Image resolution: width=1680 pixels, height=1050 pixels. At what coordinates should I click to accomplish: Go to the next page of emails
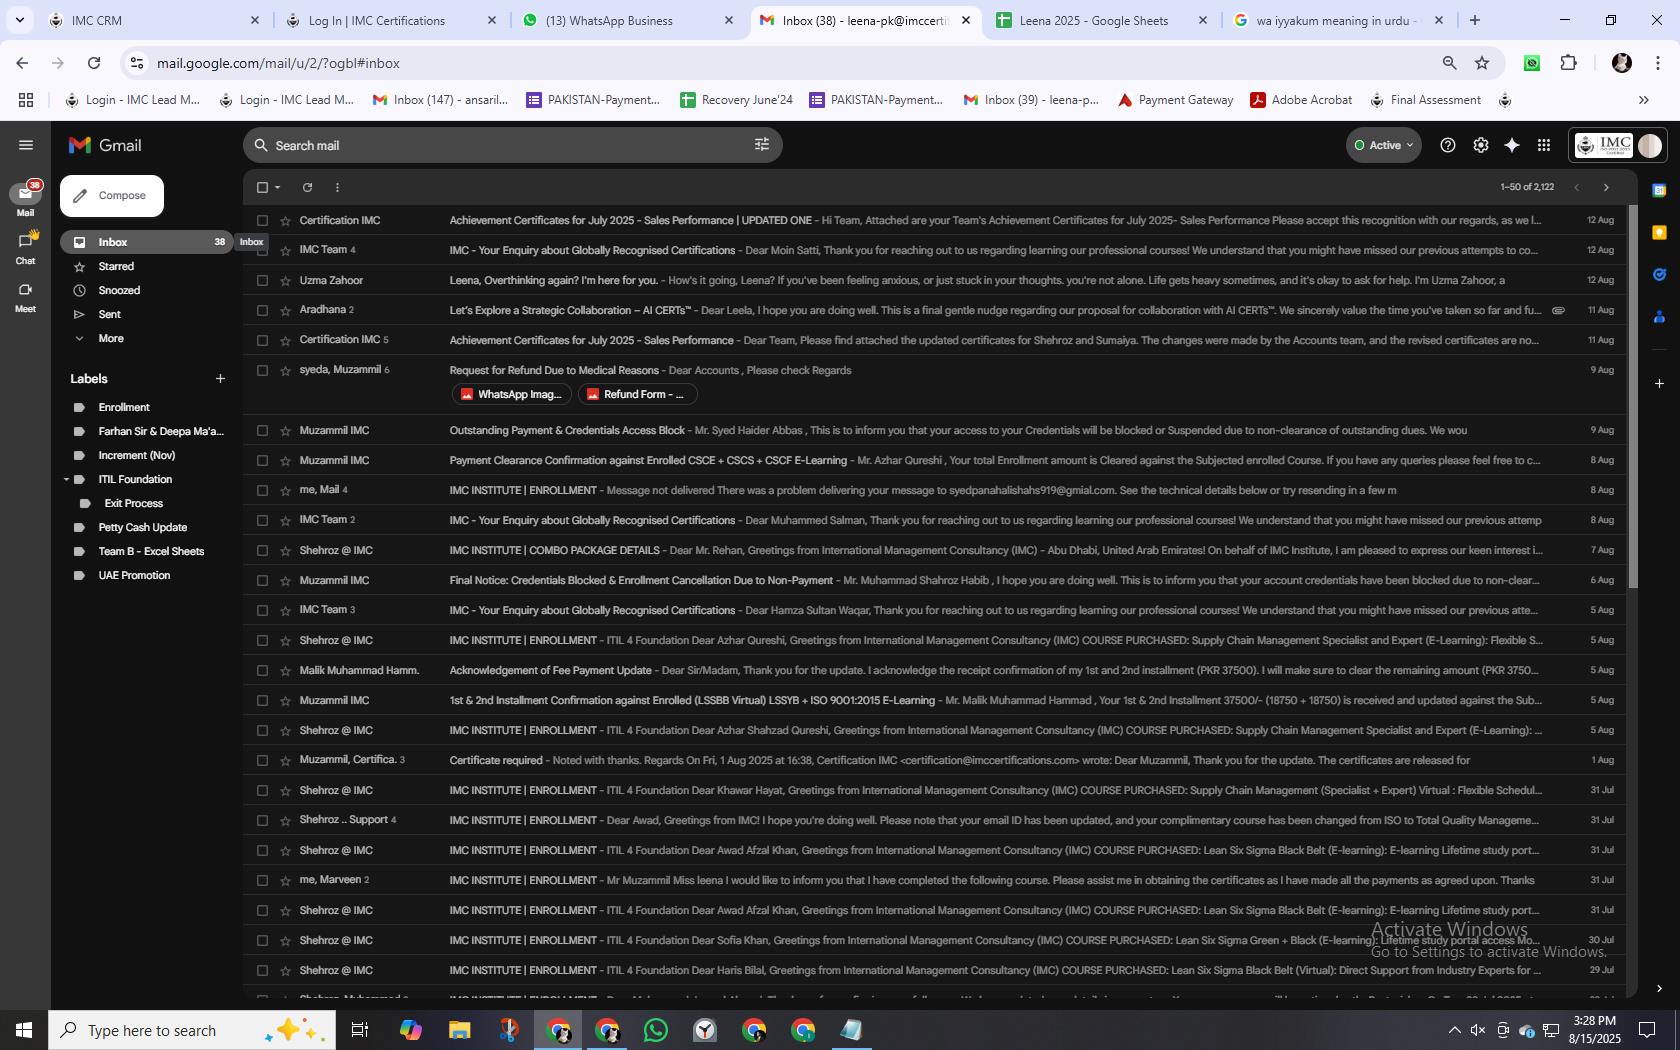[x=1606, y=187]
